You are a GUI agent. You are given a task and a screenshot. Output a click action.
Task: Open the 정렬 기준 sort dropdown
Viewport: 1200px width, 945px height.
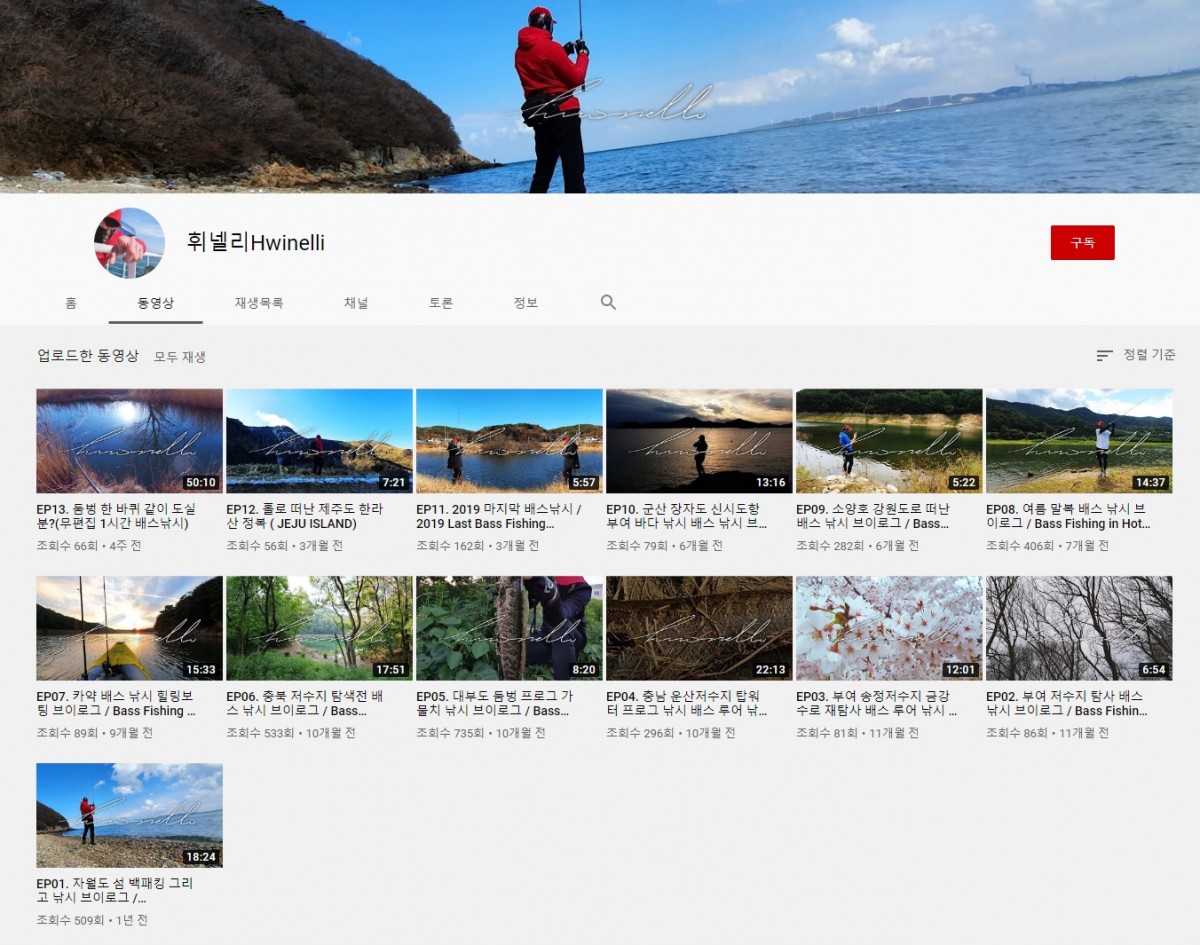click(x=1136, y=355)
